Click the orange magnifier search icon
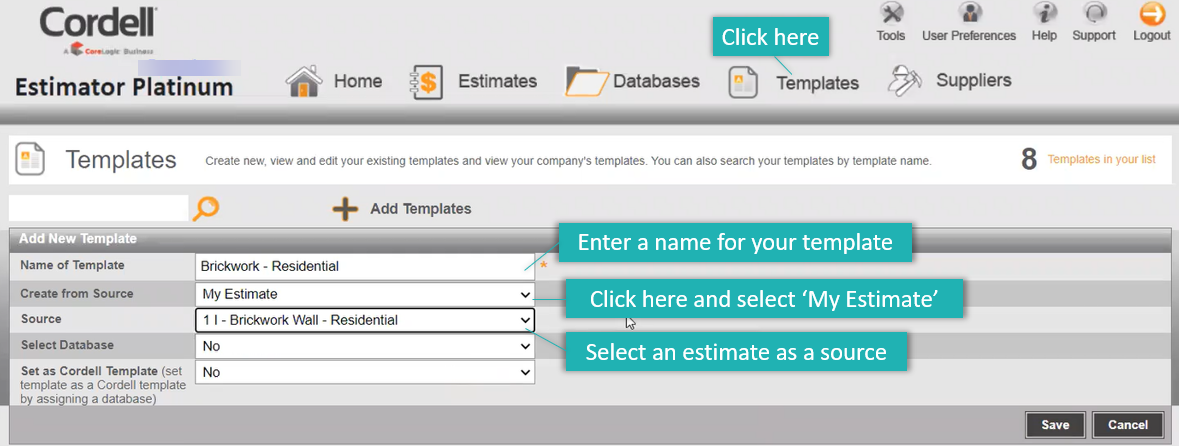Screen dimensions: 1179x446 pyautogui.click(x=205, y=208)
